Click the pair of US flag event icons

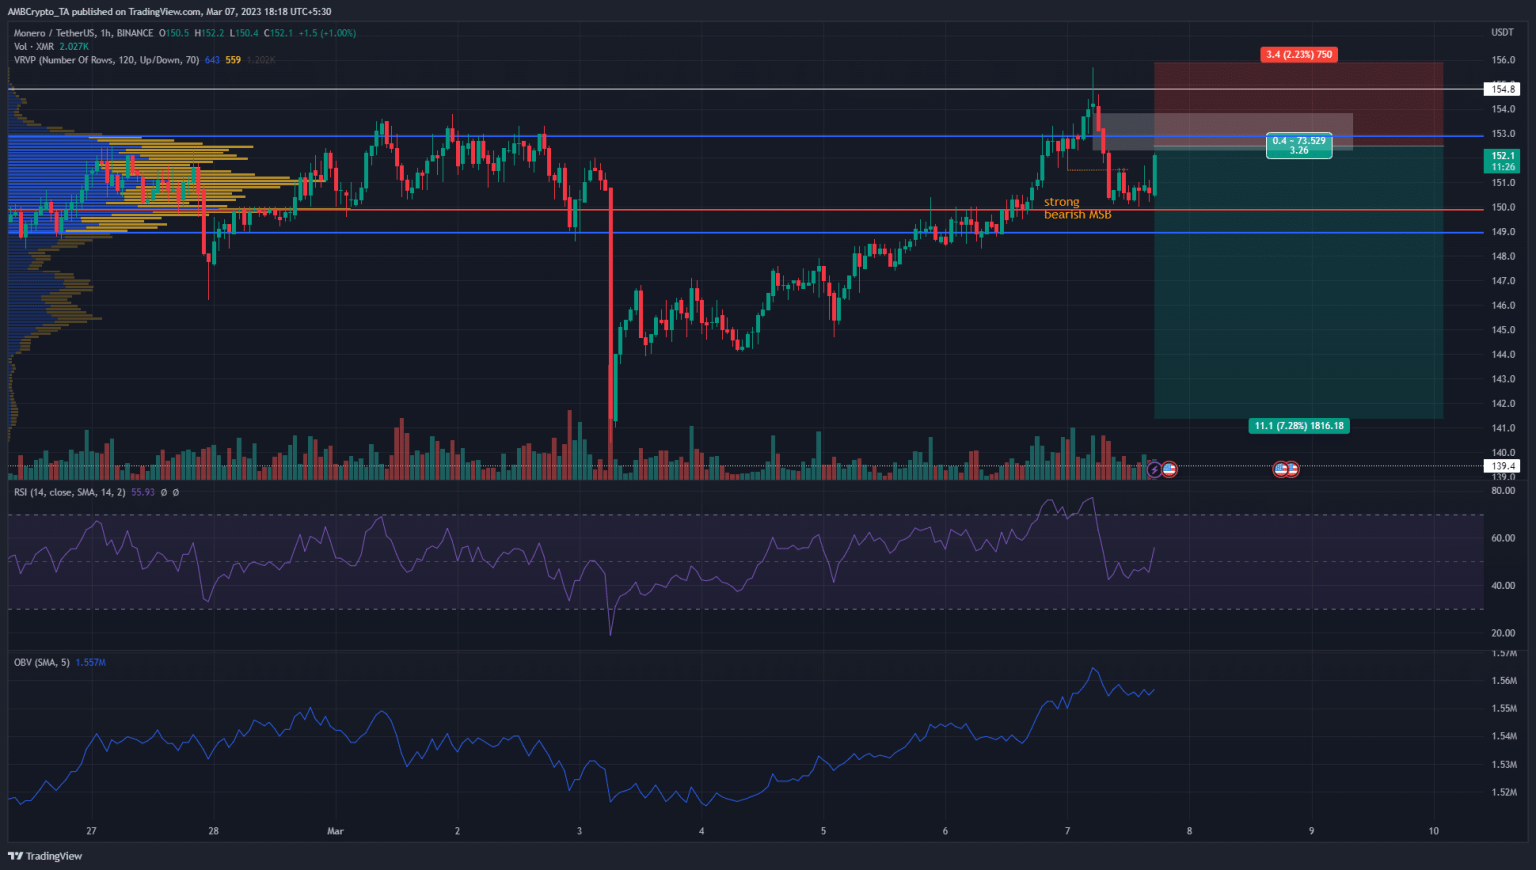(1285, 469)
